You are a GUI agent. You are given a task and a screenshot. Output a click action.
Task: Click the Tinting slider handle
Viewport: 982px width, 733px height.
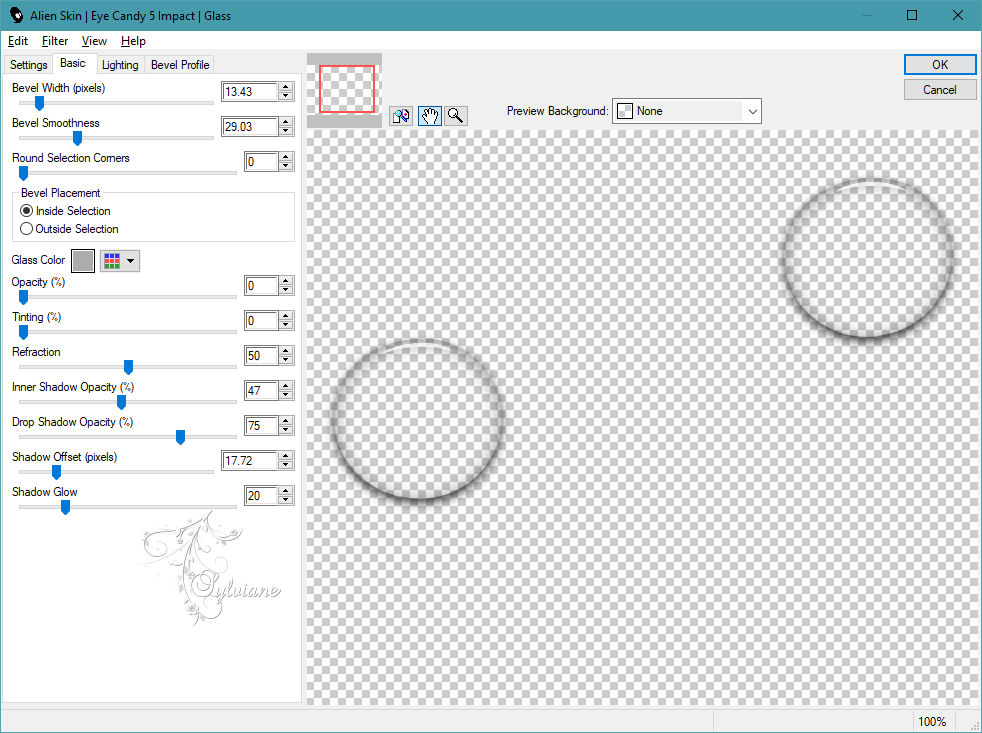pyautogui.click(x=23, y=332)
